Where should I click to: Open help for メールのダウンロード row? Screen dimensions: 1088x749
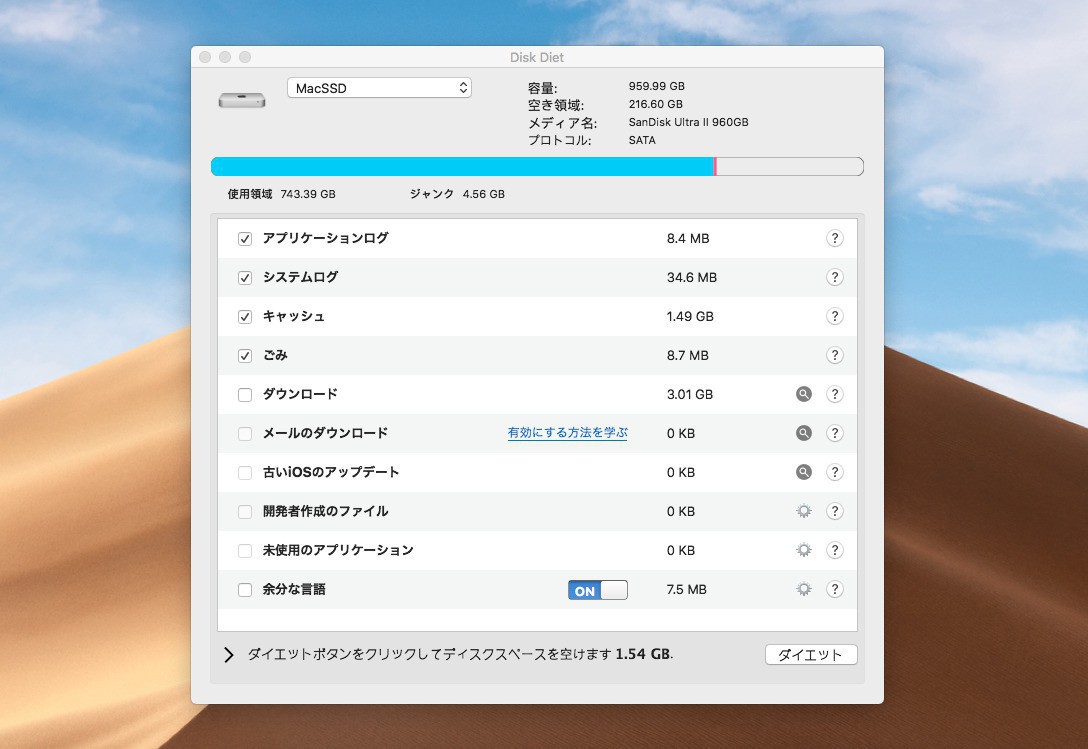coord(834,432)
